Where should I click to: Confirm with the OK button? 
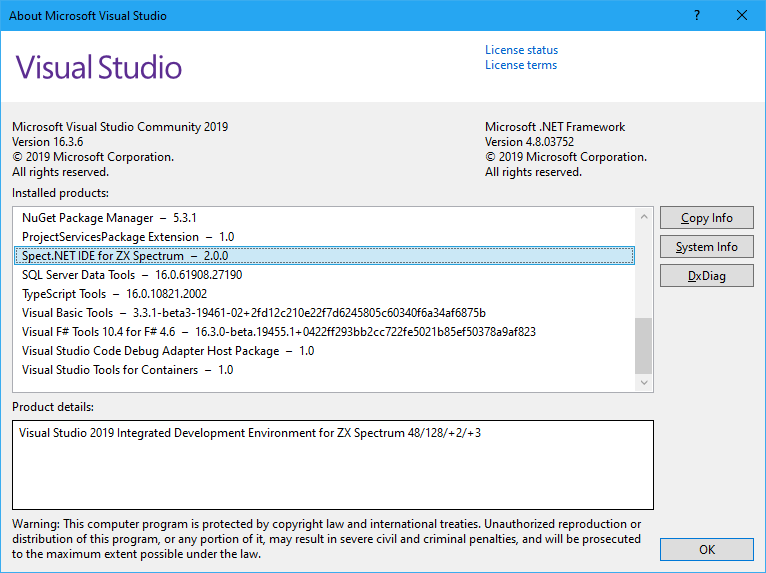[706, 550]
